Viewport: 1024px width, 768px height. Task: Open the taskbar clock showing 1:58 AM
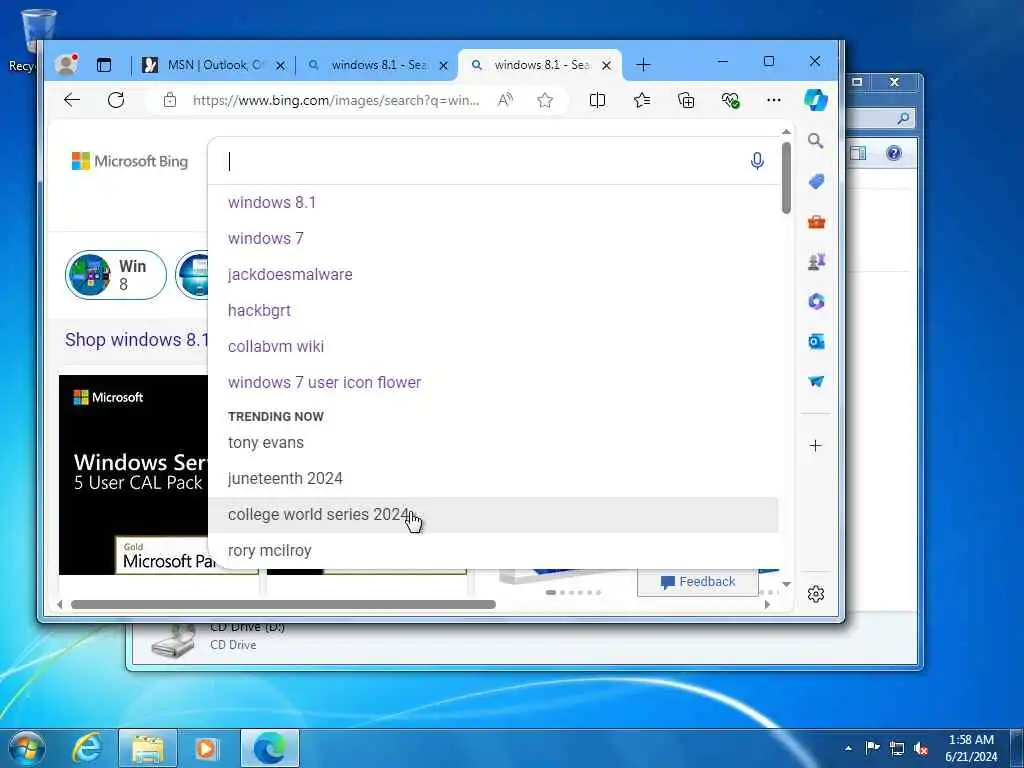click(971, 748)
